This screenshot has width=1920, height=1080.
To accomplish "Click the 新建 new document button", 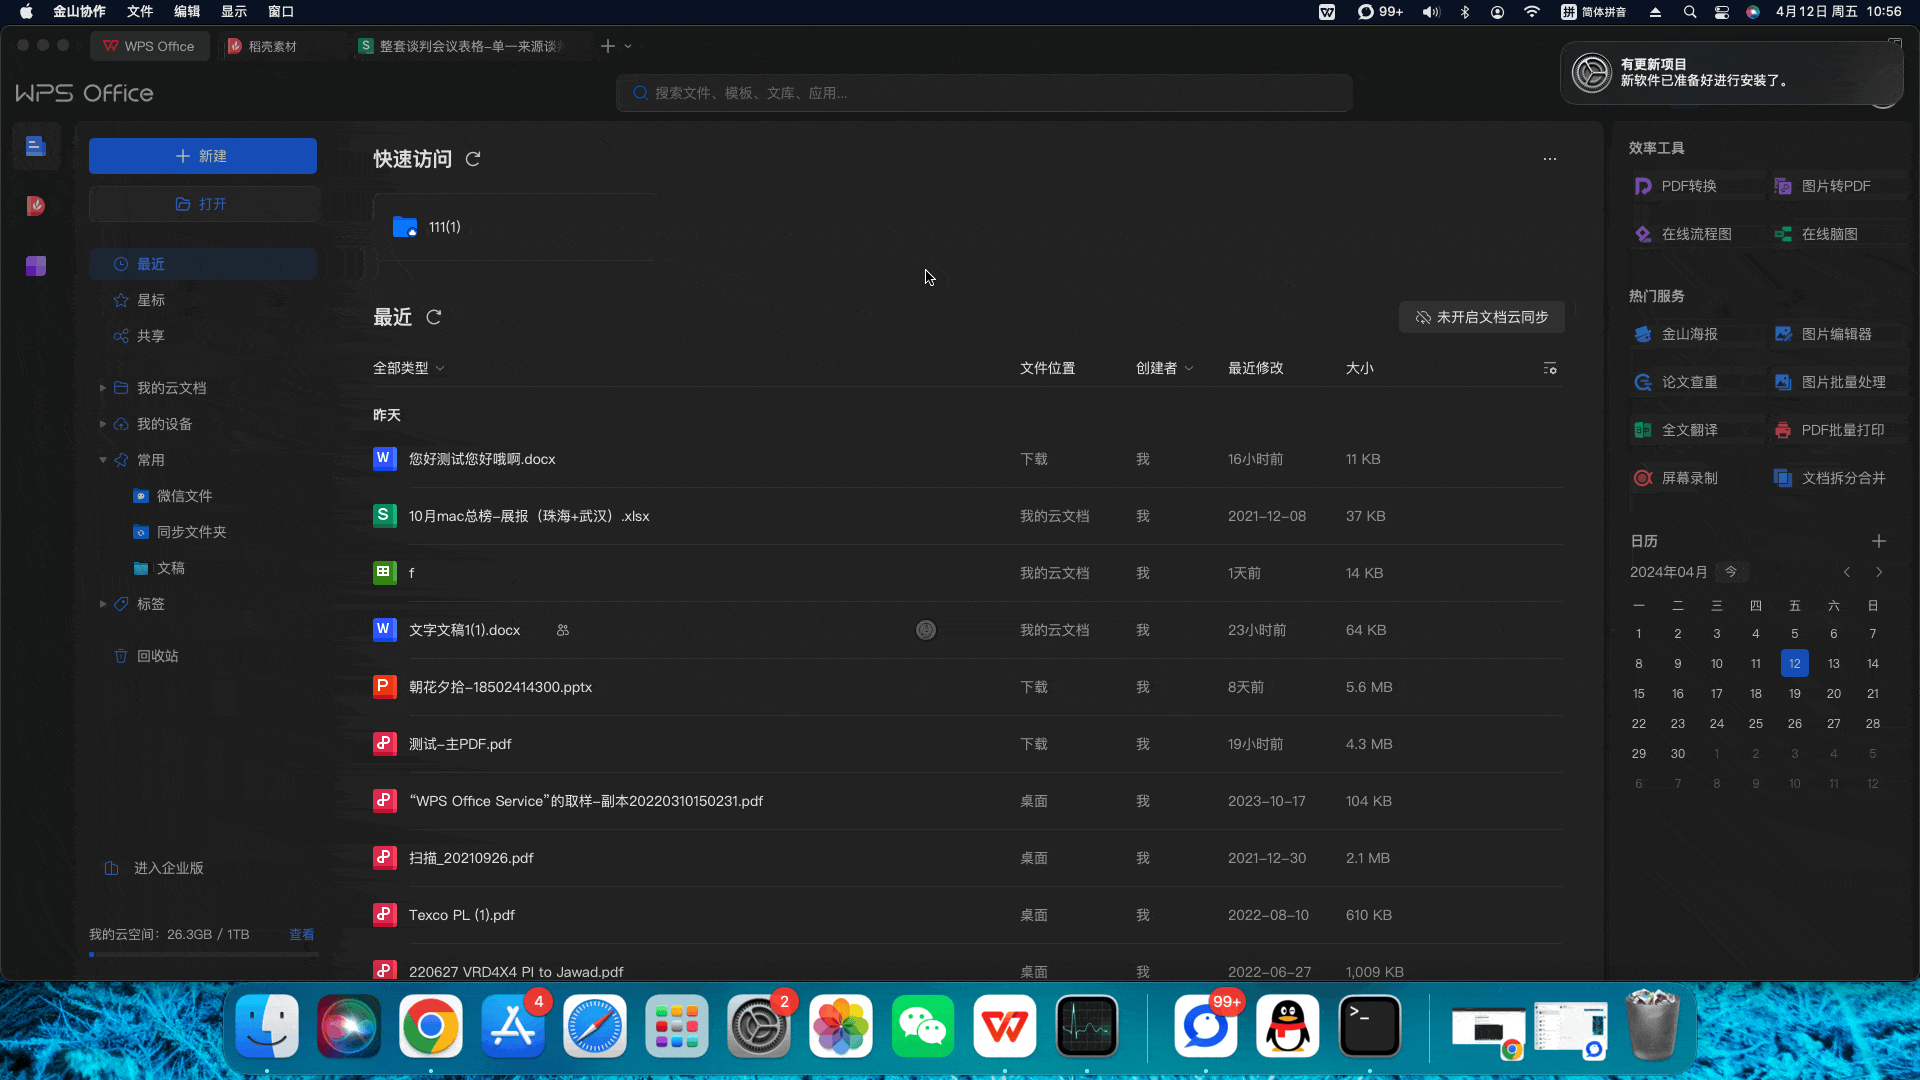I will pos(202,156).
